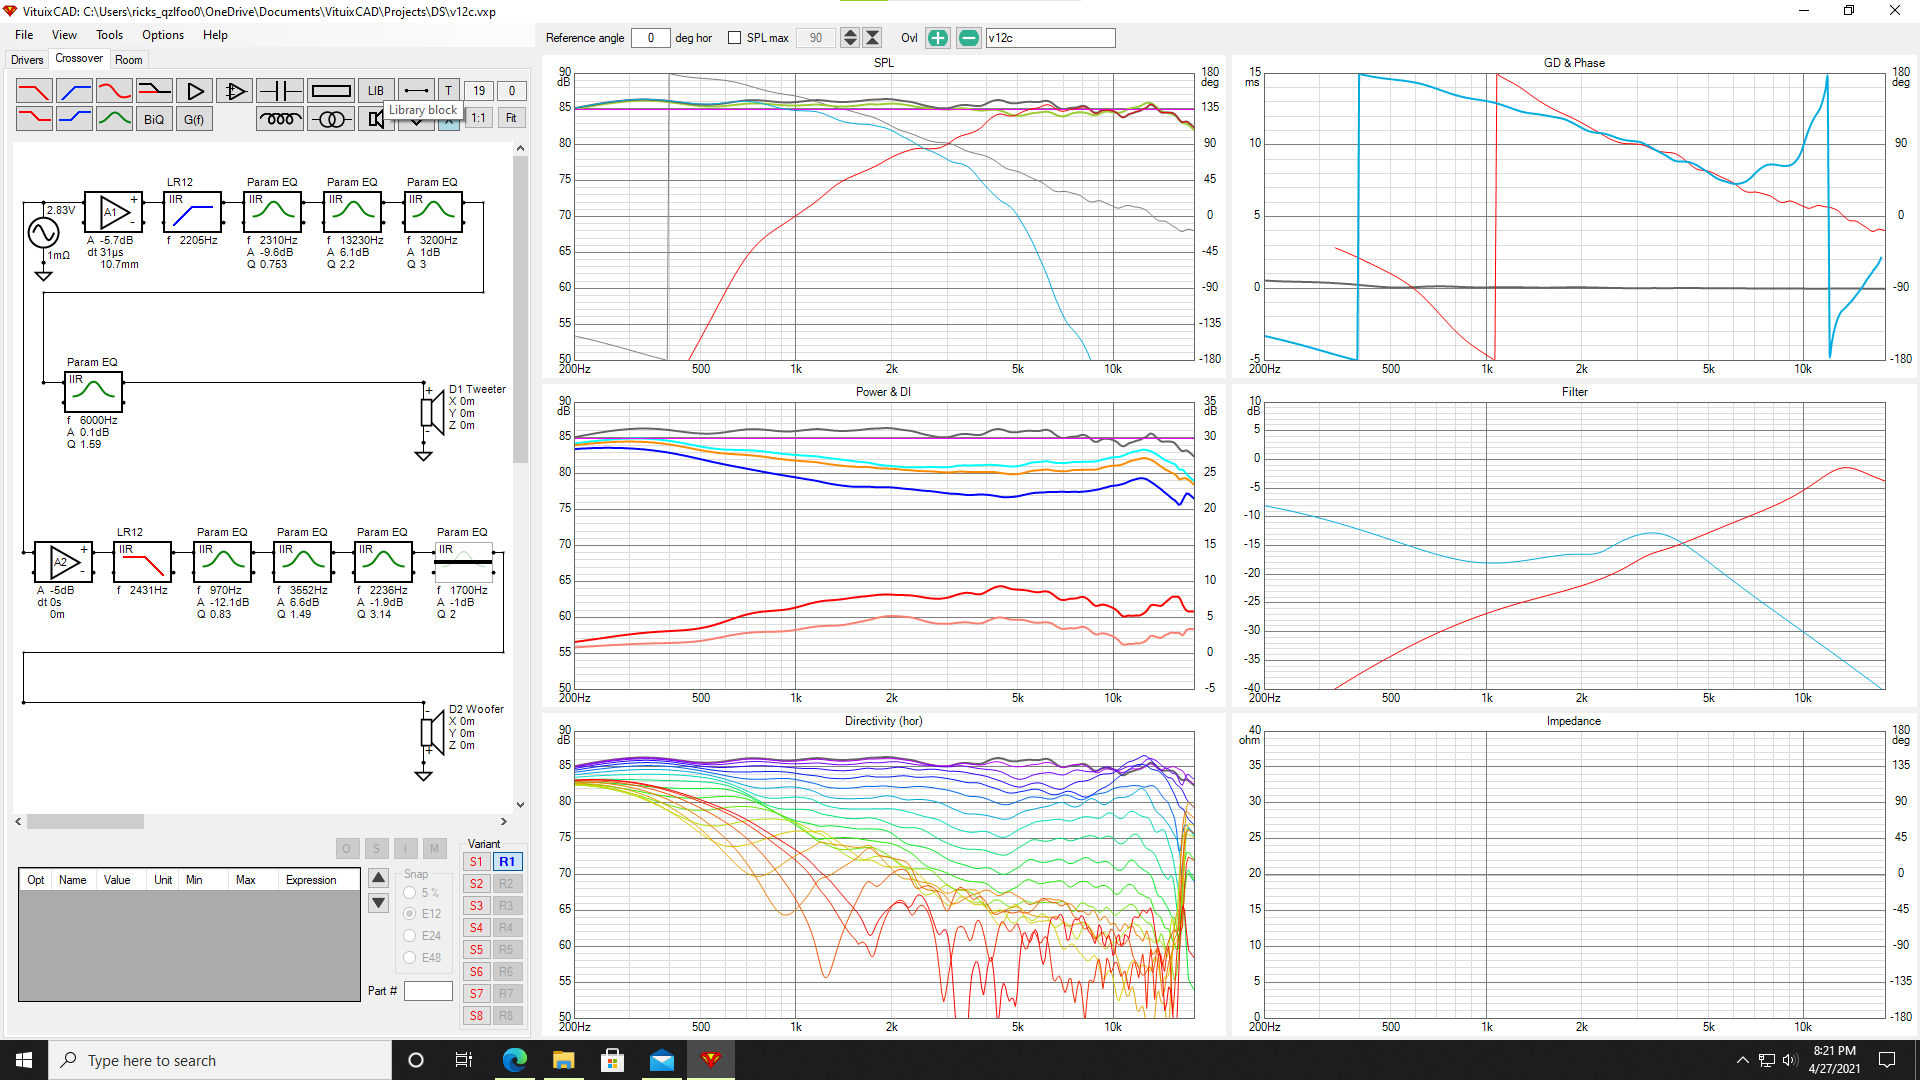Click schematic horizontal scrollbar right arrow
1920x1080 pixels.
coord(503,822)
